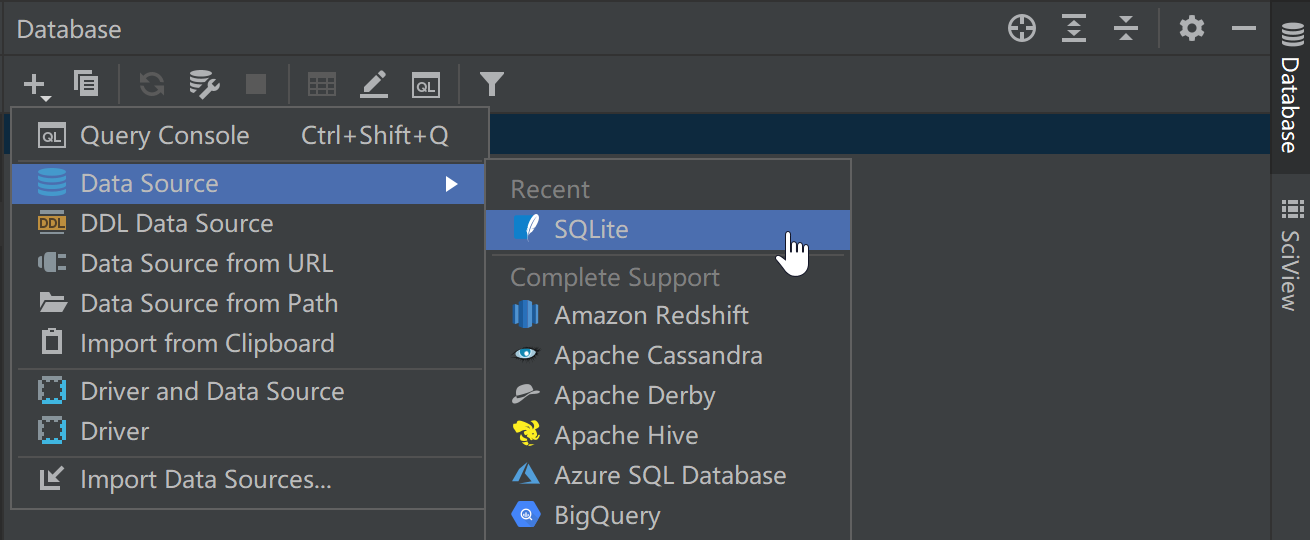Select Amazon Redshift data source

pyautogui.click(x=651, y=316)
